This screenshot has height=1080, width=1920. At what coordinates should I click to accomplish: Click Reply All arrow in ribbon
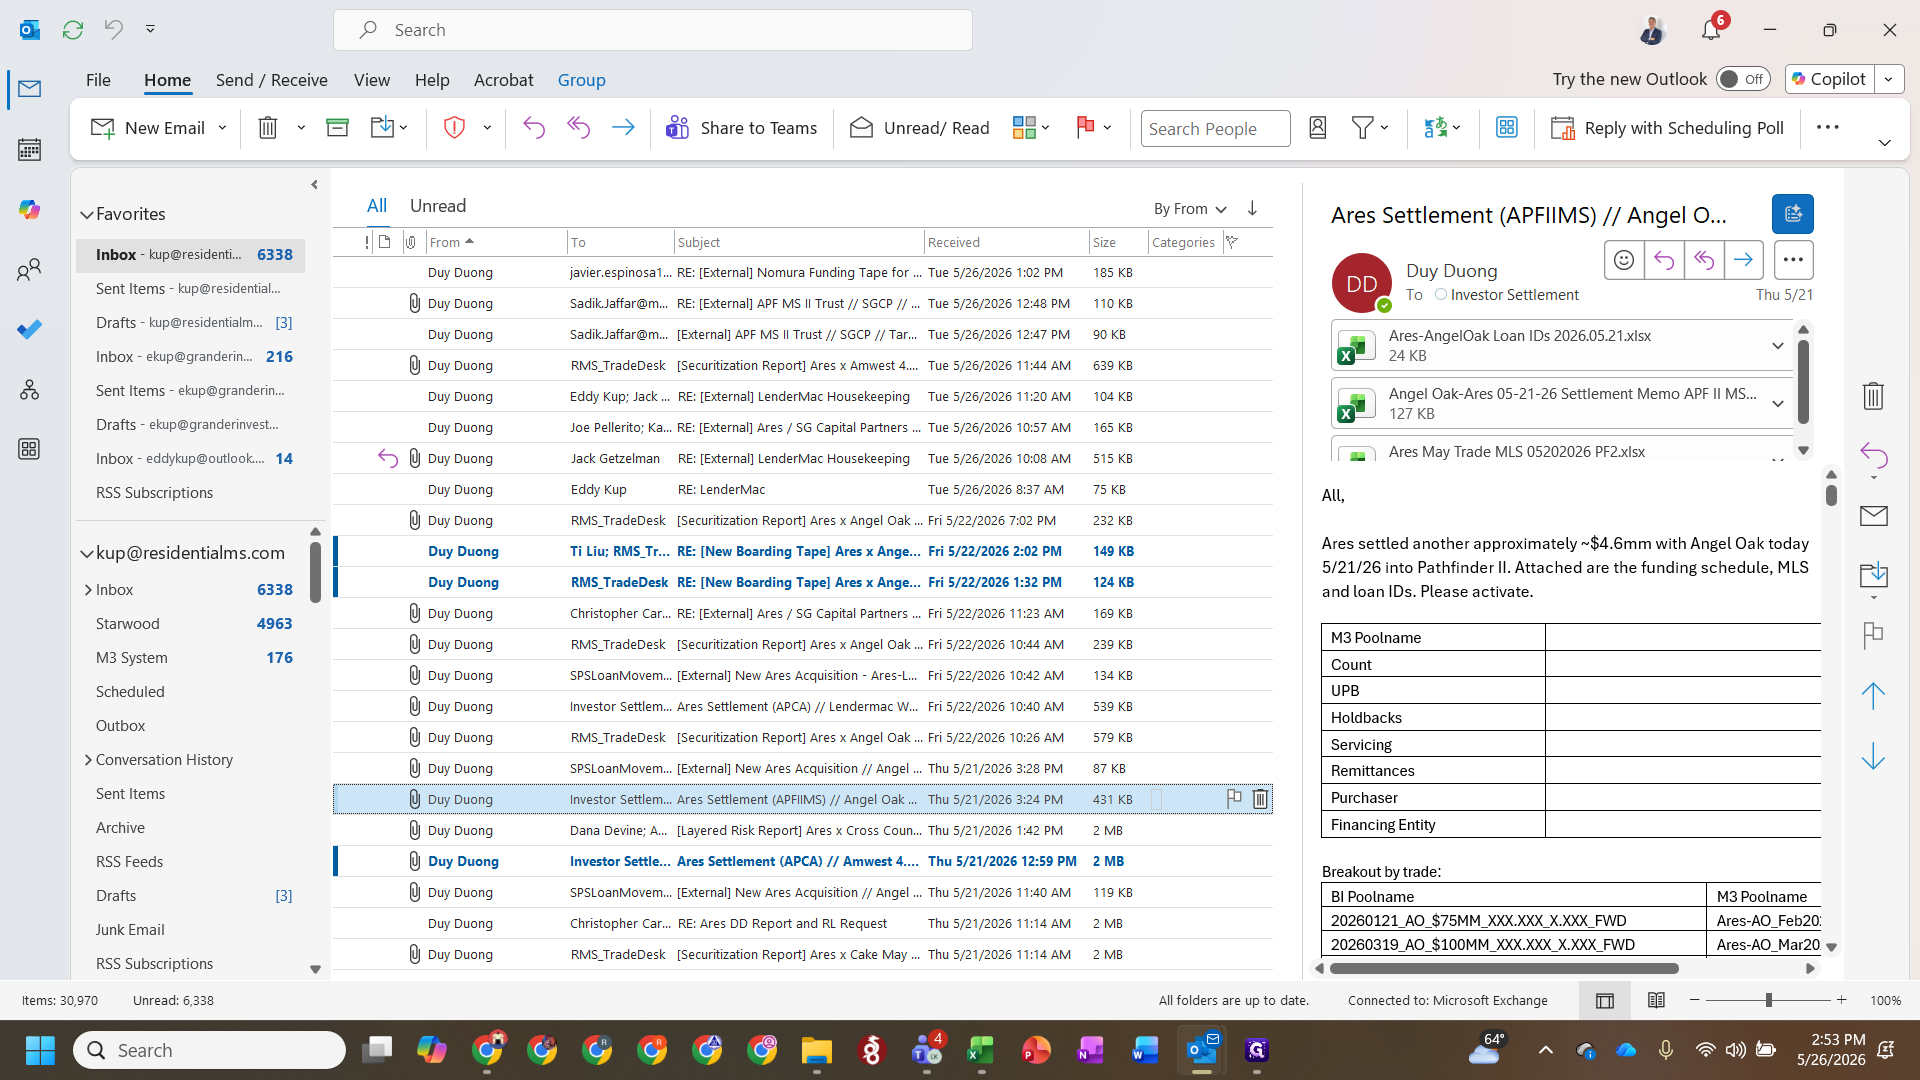[x=578, y=128]
